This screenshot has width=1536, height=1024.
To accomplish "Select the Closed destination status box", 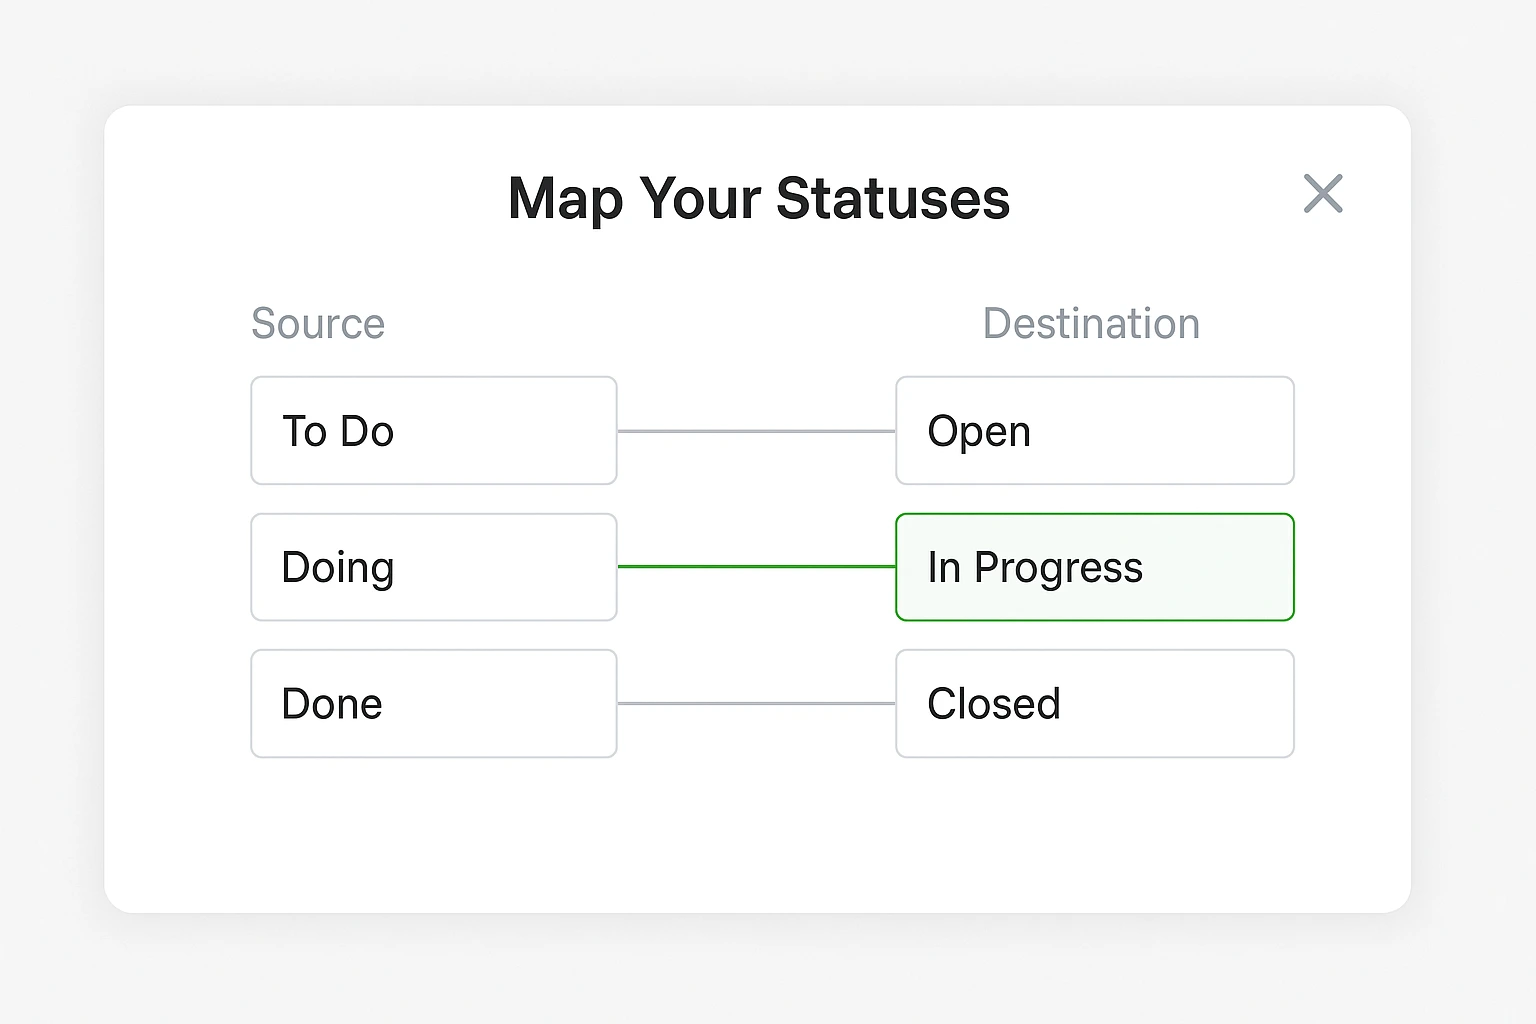I will click(1094, 703).
